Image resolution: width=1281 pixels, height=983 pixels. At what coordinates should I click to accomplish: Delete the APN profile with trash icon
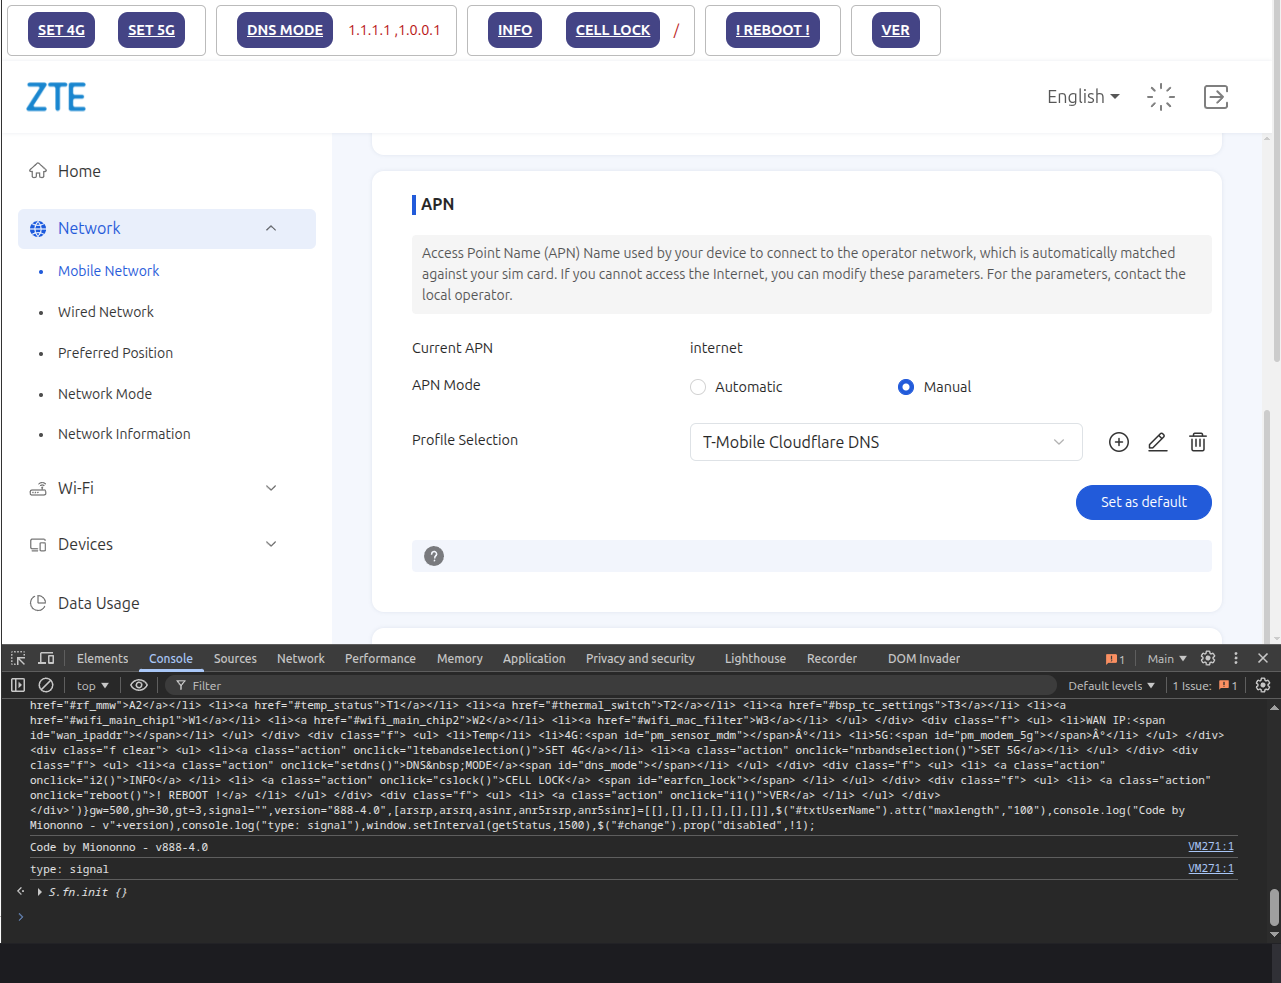1197,442
